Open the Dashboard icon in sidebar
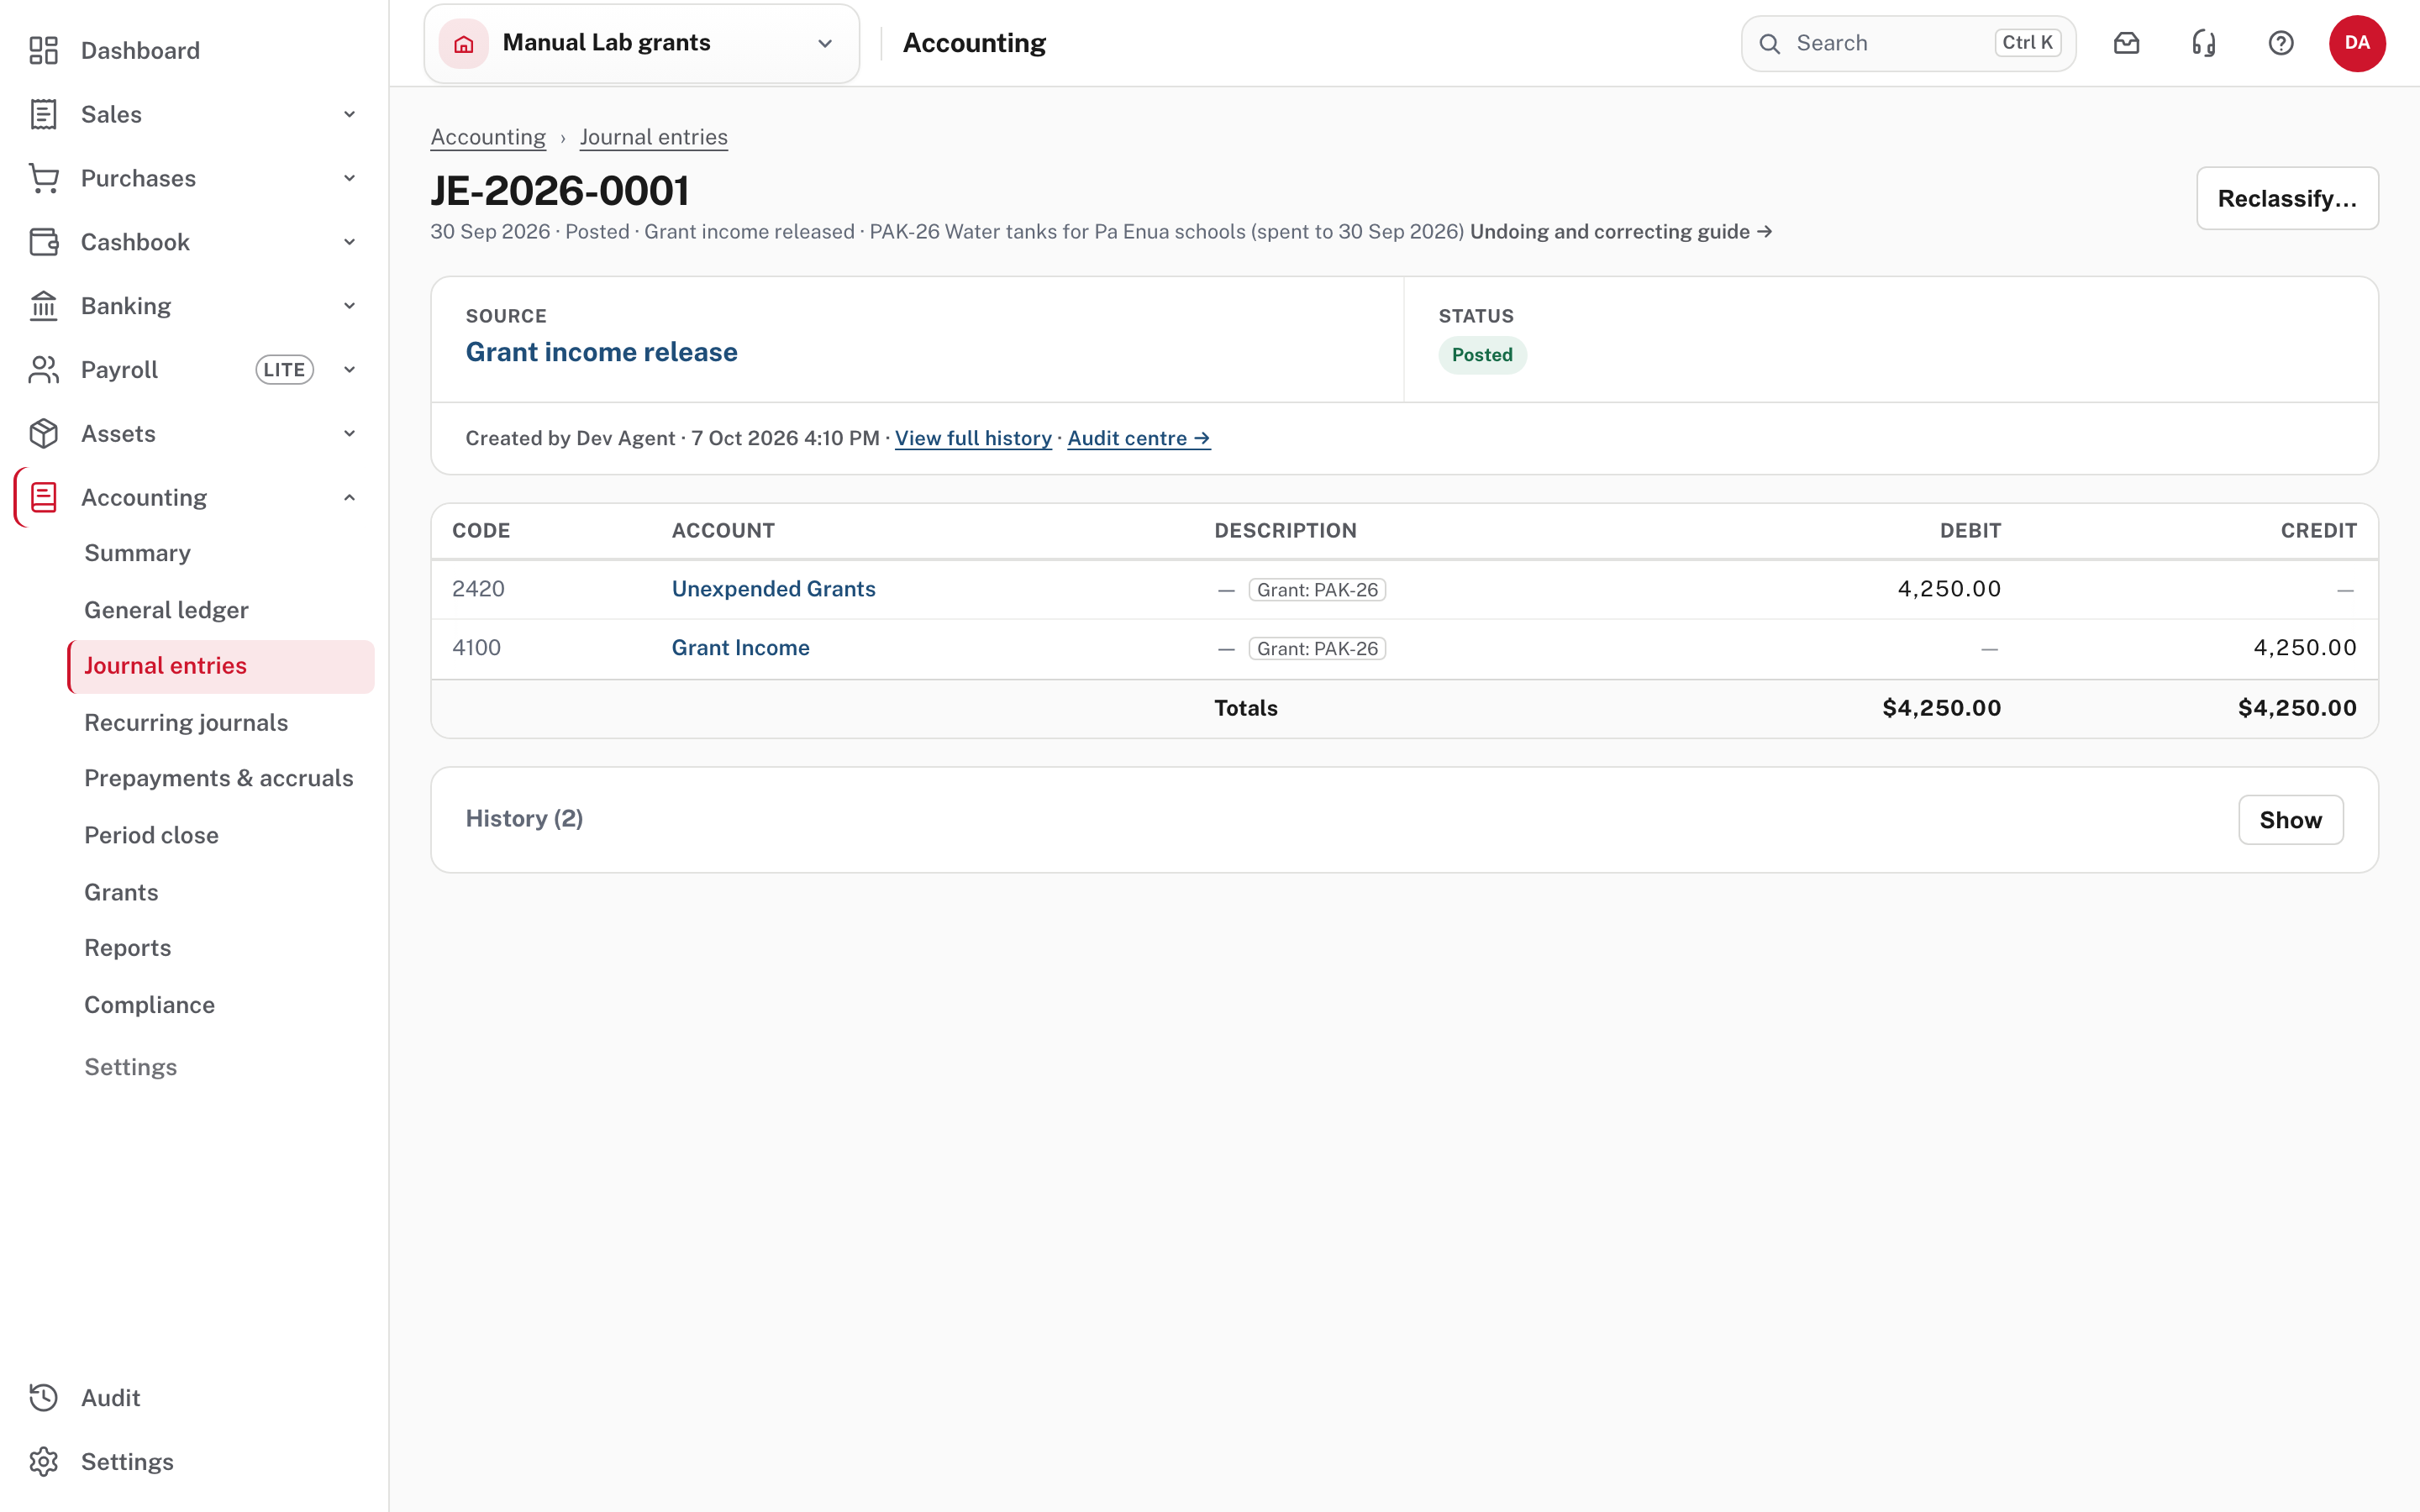The image size is (2420, 1512). 43,50
